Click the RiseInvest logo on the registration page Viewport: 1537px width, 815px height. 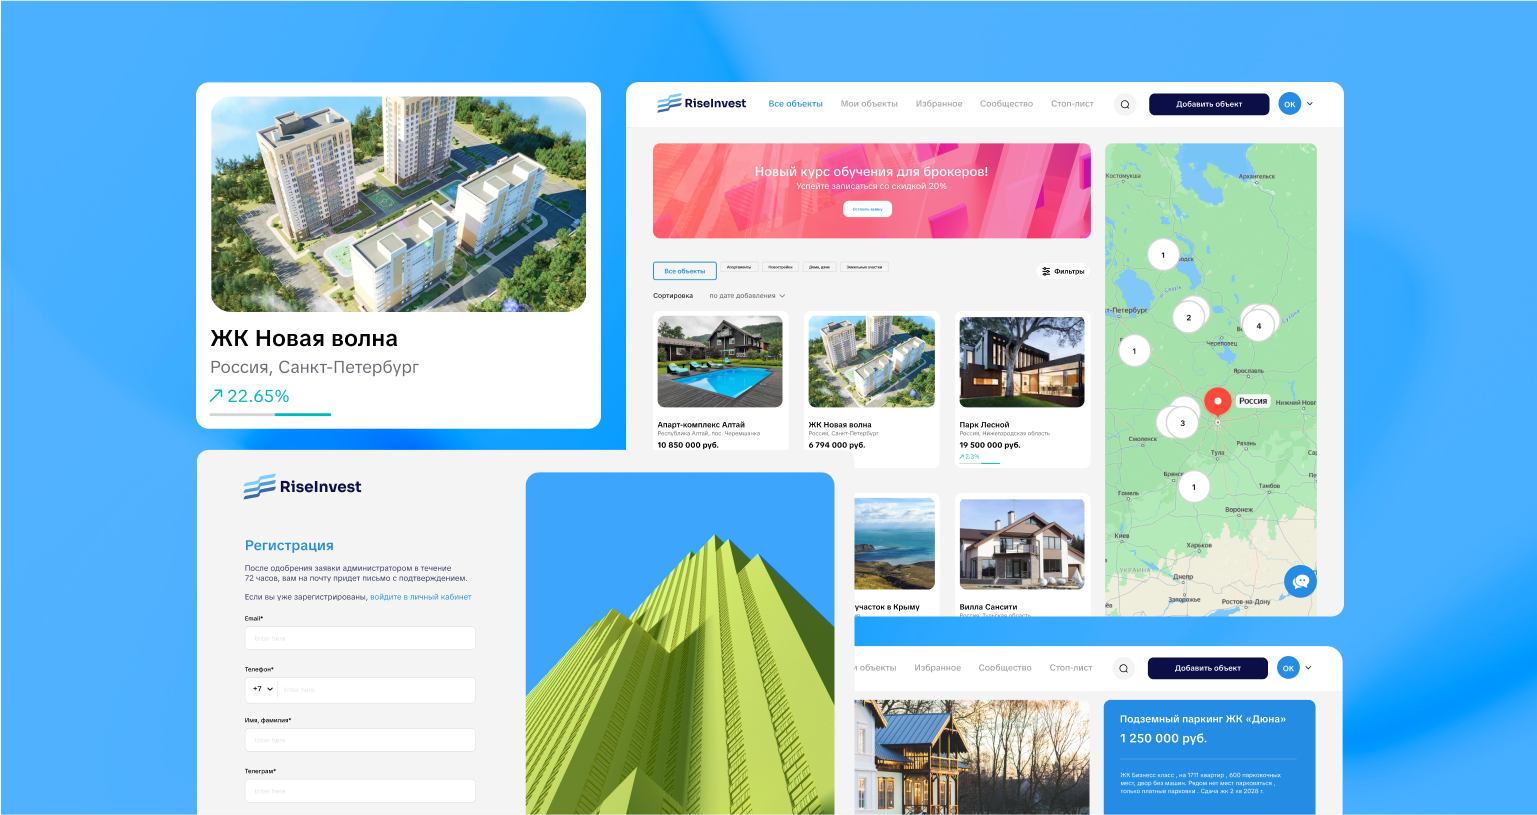coord(303,487)
